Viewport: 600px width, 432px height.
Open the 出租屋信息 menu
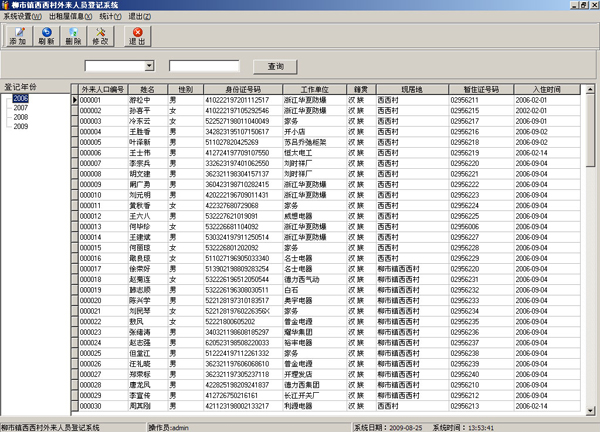tap(68, 17)
